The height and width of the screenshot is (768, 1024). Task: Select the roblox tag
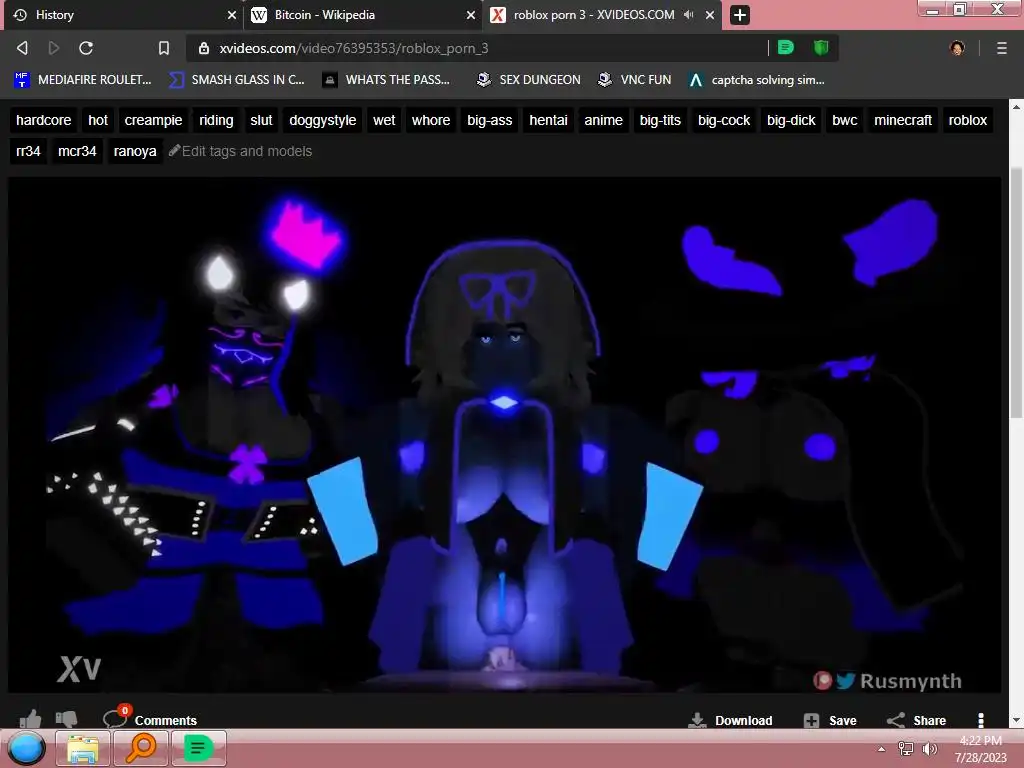[x=967, y=120]
